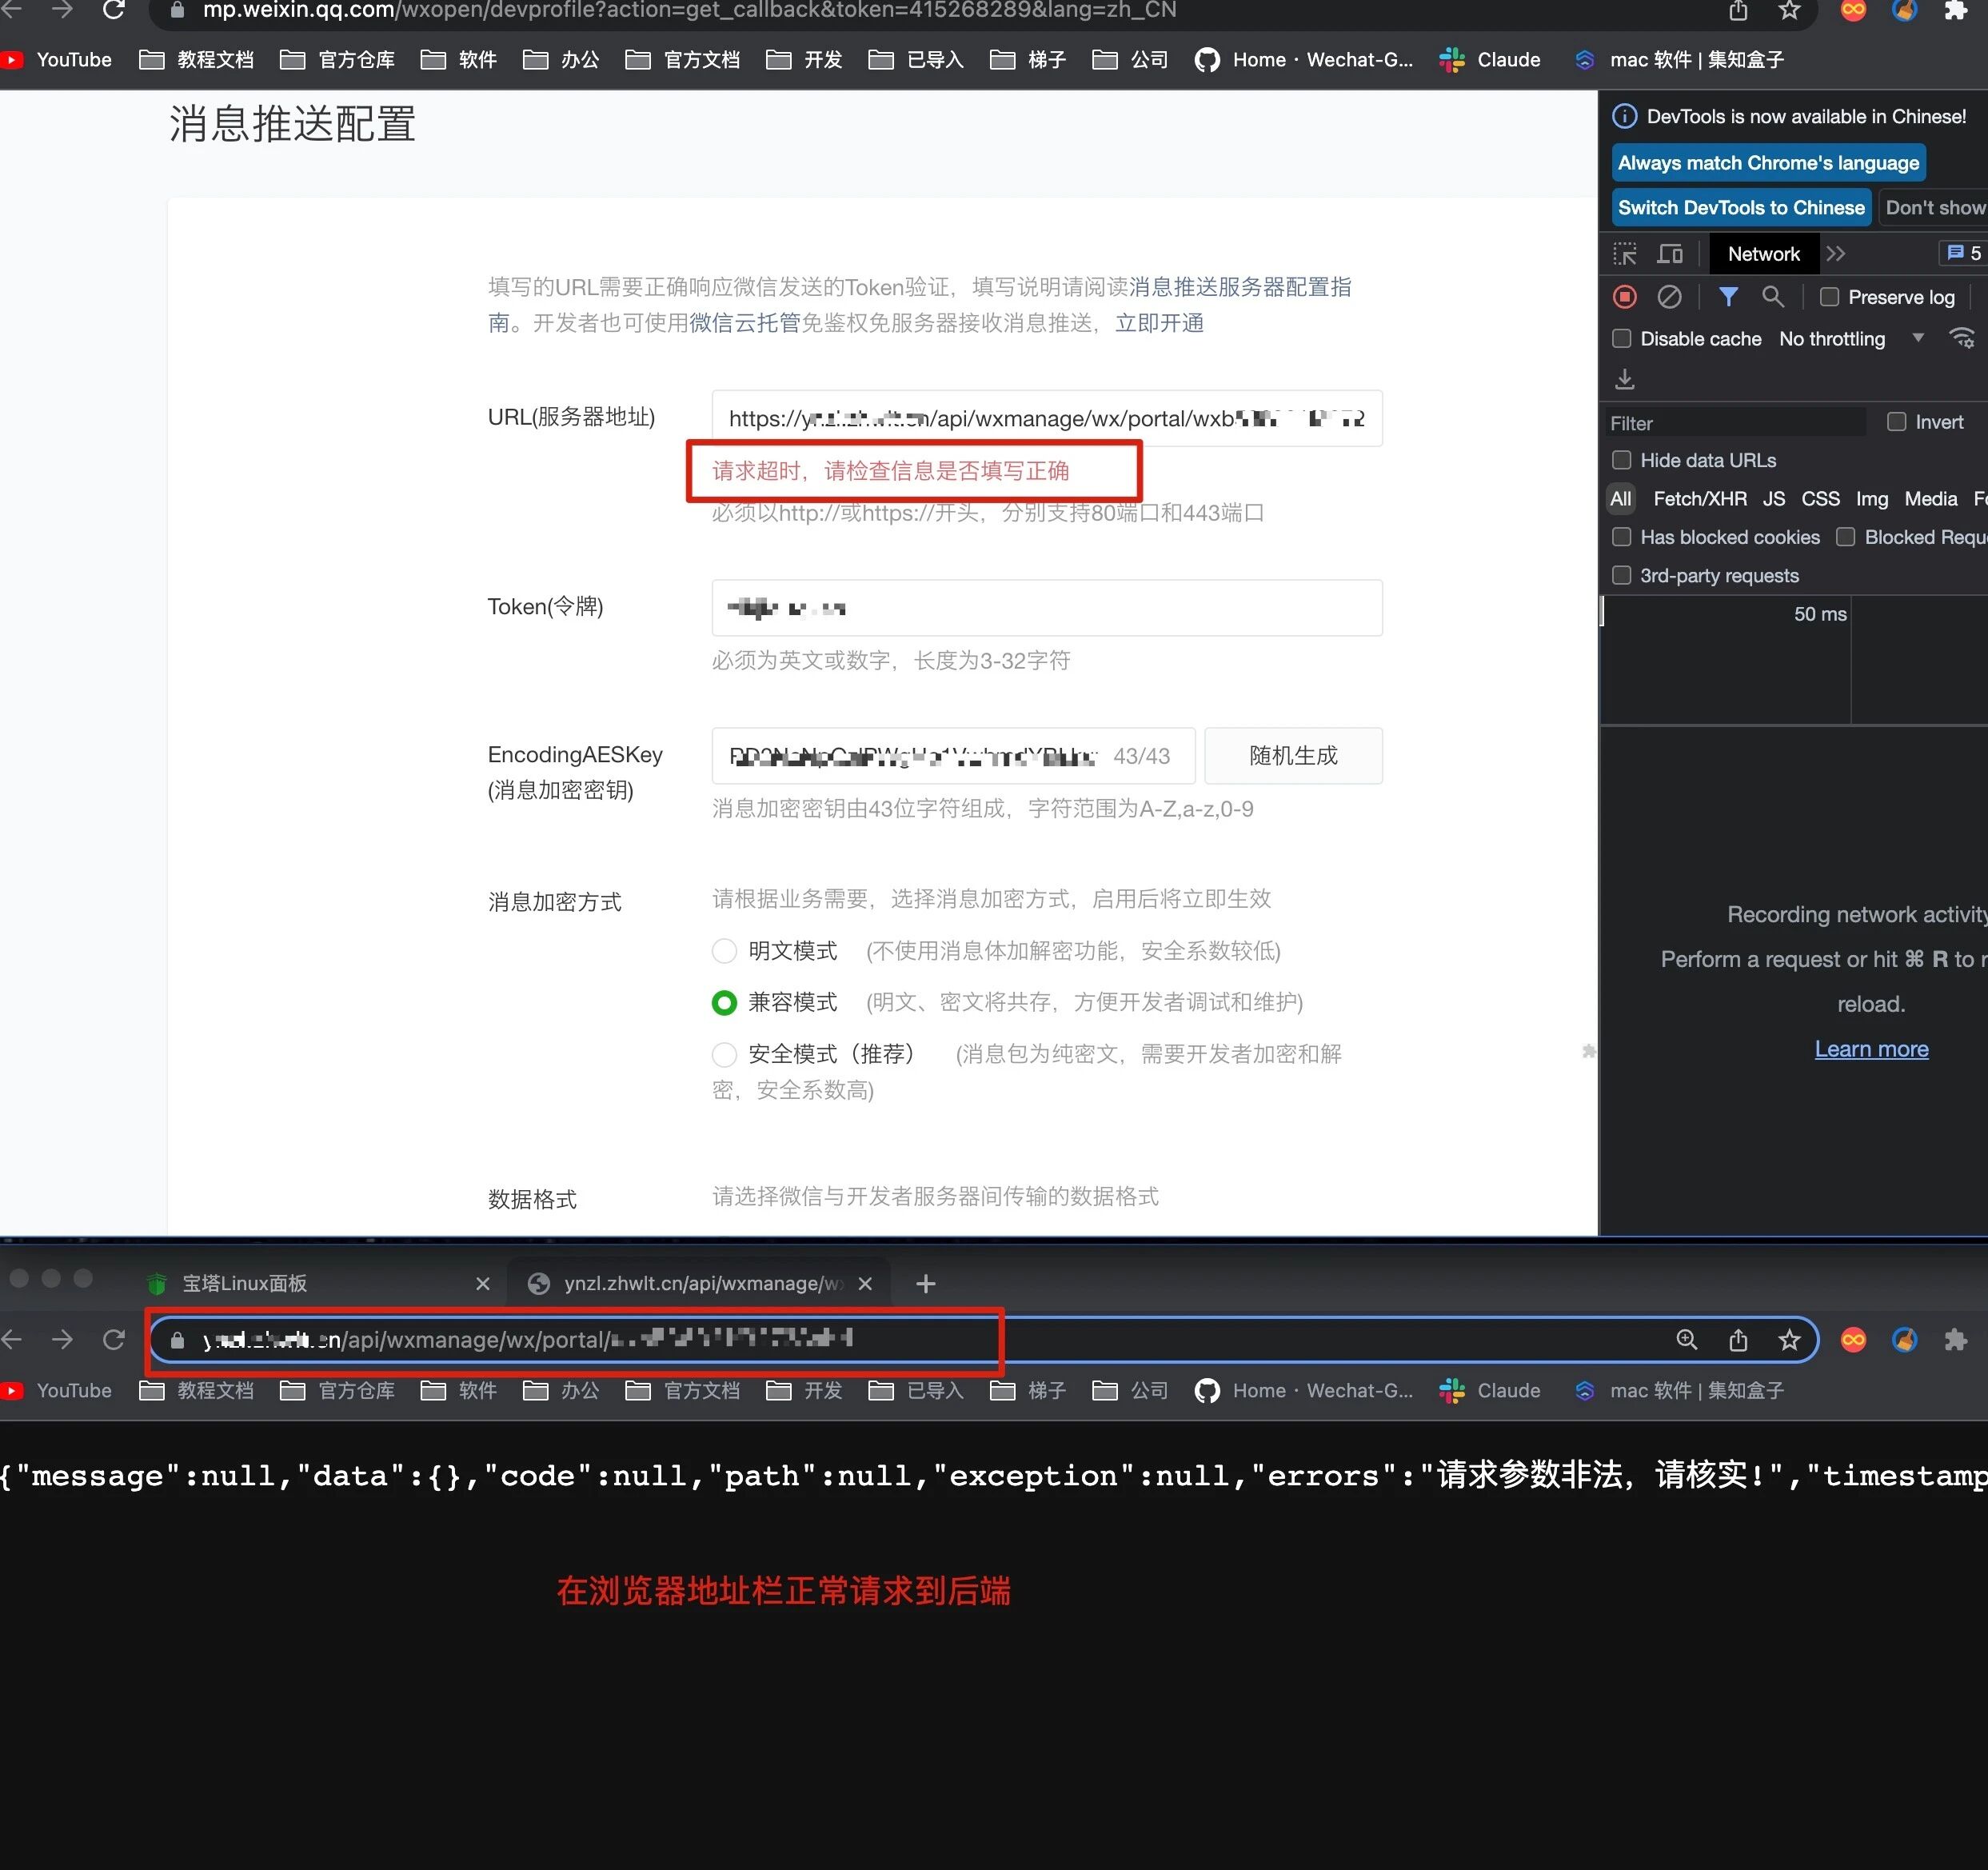Switch to the 宝塔Linux面板 browser tab
The height and width of the screenshot is (1870, 1988).
point(245,1283)
